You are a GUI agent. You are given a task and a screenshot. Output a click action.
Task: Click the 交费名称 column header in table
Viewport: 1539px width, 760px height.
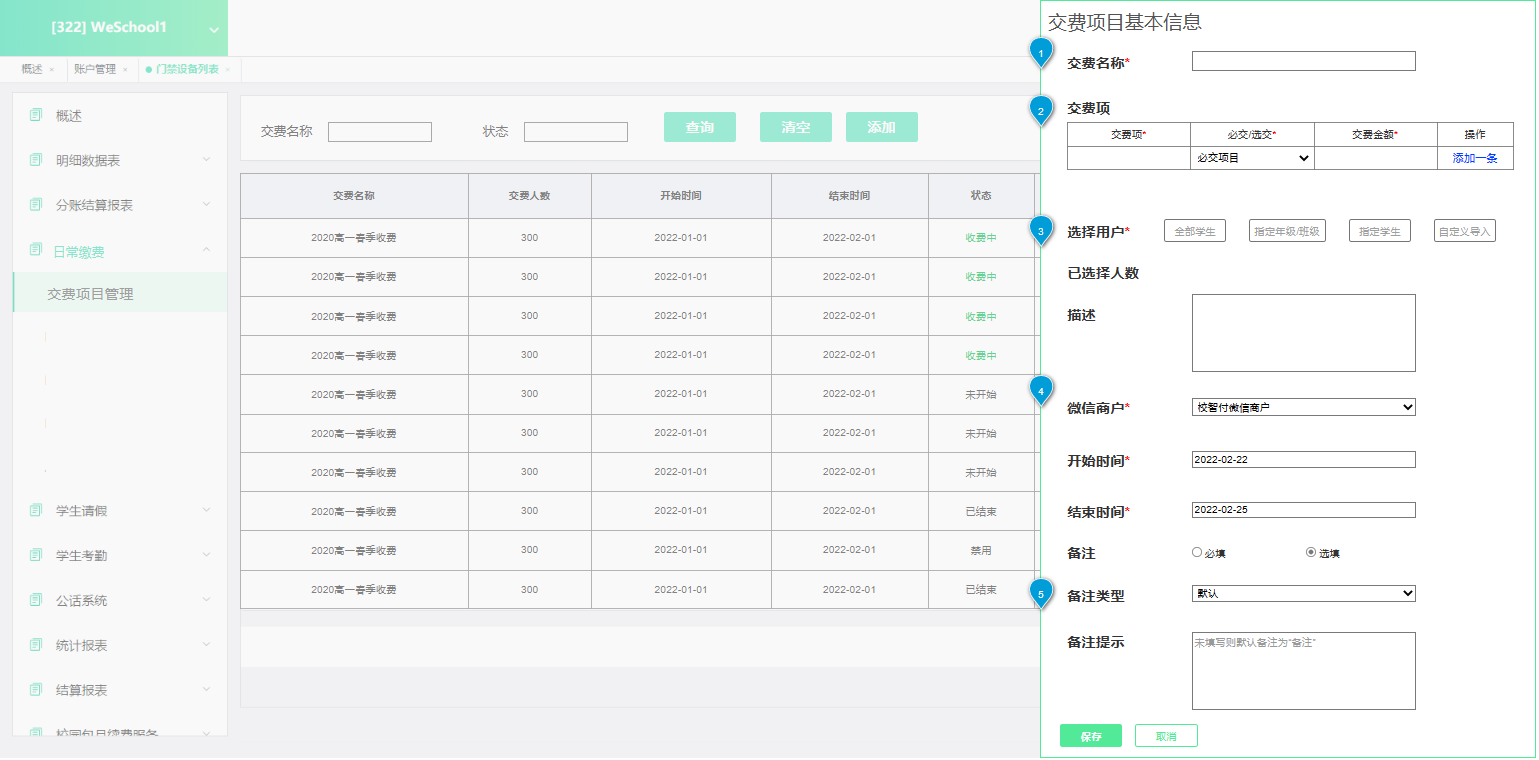tap(354, 196)
